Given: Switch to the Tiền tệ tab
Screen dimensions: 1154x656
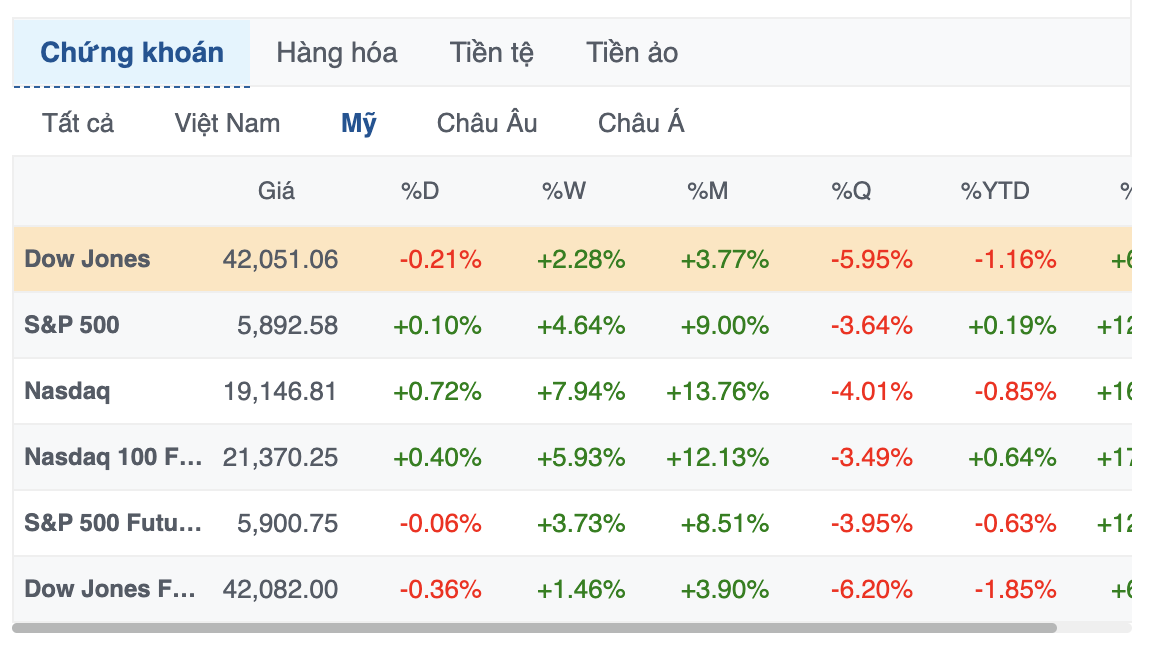Looking at the screenshot, I should point(491,53).
